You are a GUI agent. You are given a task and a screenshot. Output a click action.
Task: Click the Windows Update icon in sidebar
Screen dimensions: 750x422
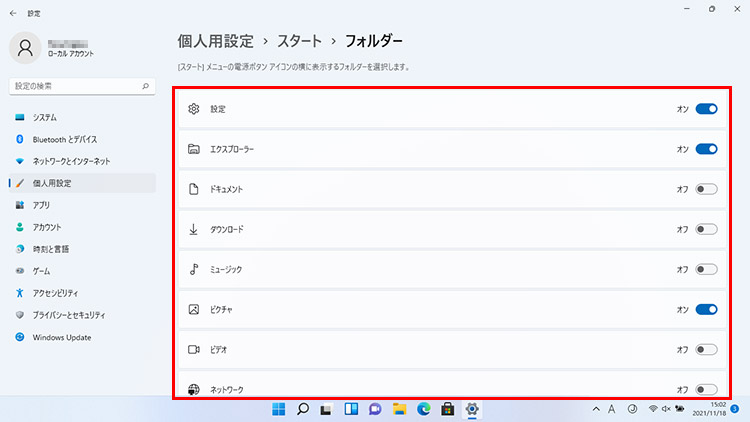[x=20, y=337]
